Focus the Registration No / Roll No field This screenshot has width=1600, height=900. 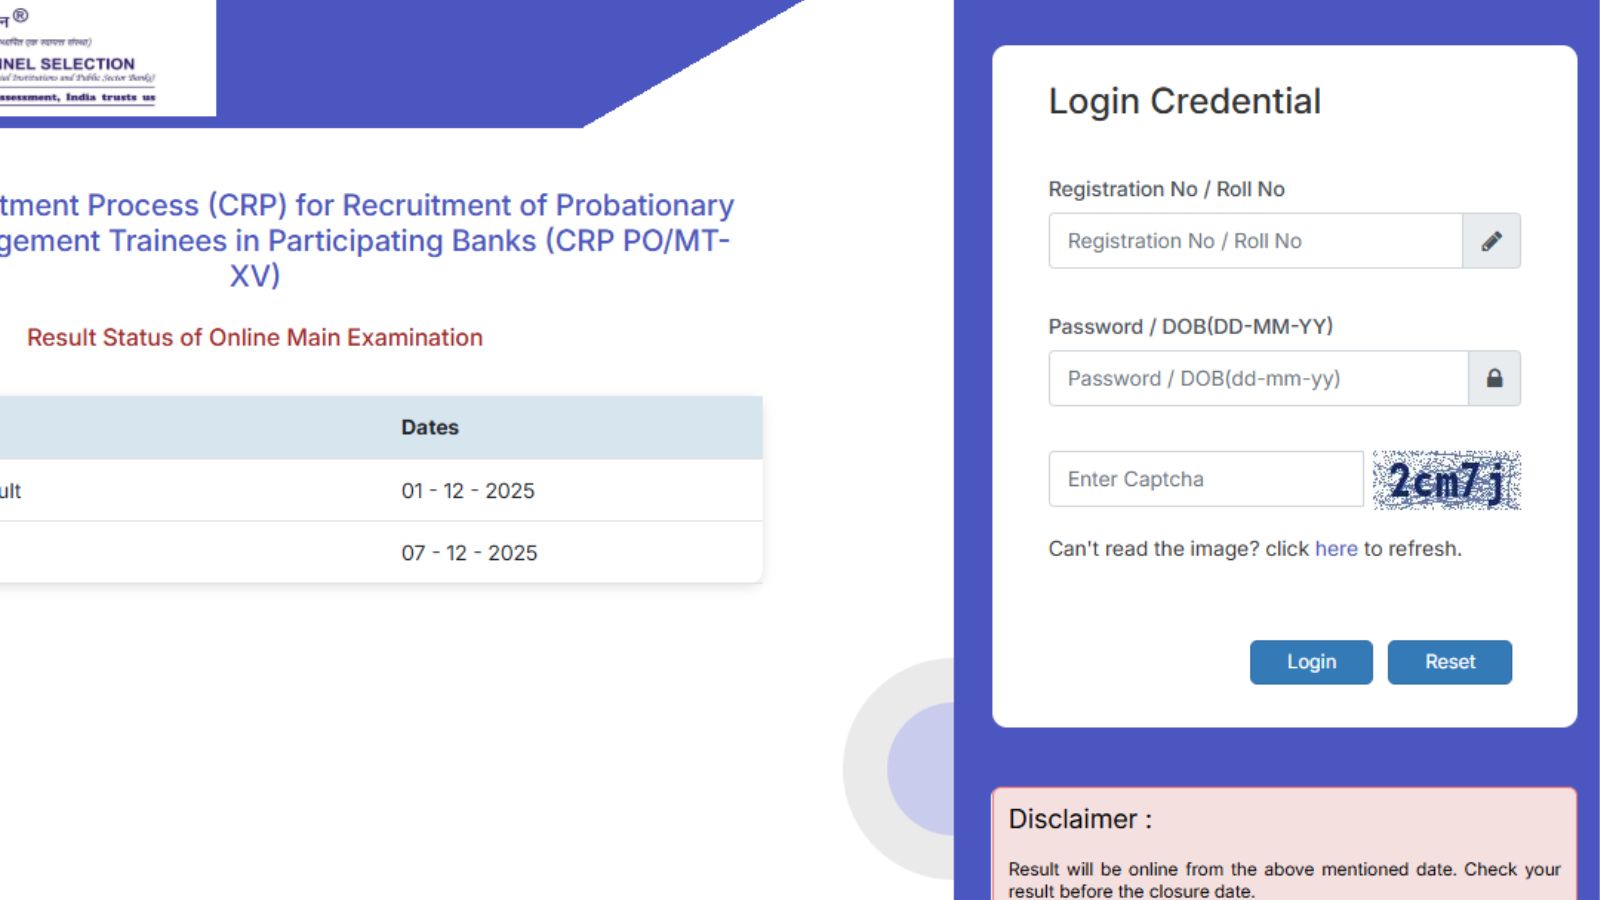click(x=1255, y=241)
